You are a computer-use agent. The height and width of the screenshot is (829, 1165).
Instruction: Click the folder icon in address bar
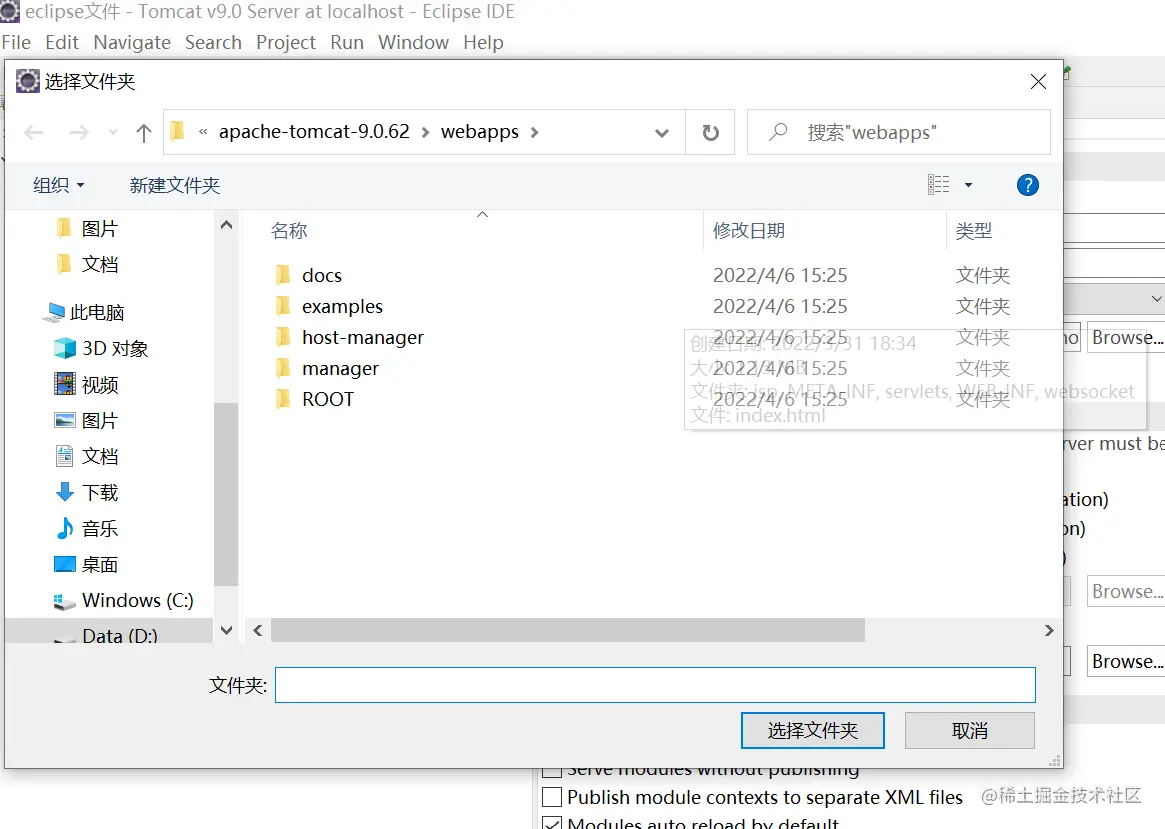[177, 131]
